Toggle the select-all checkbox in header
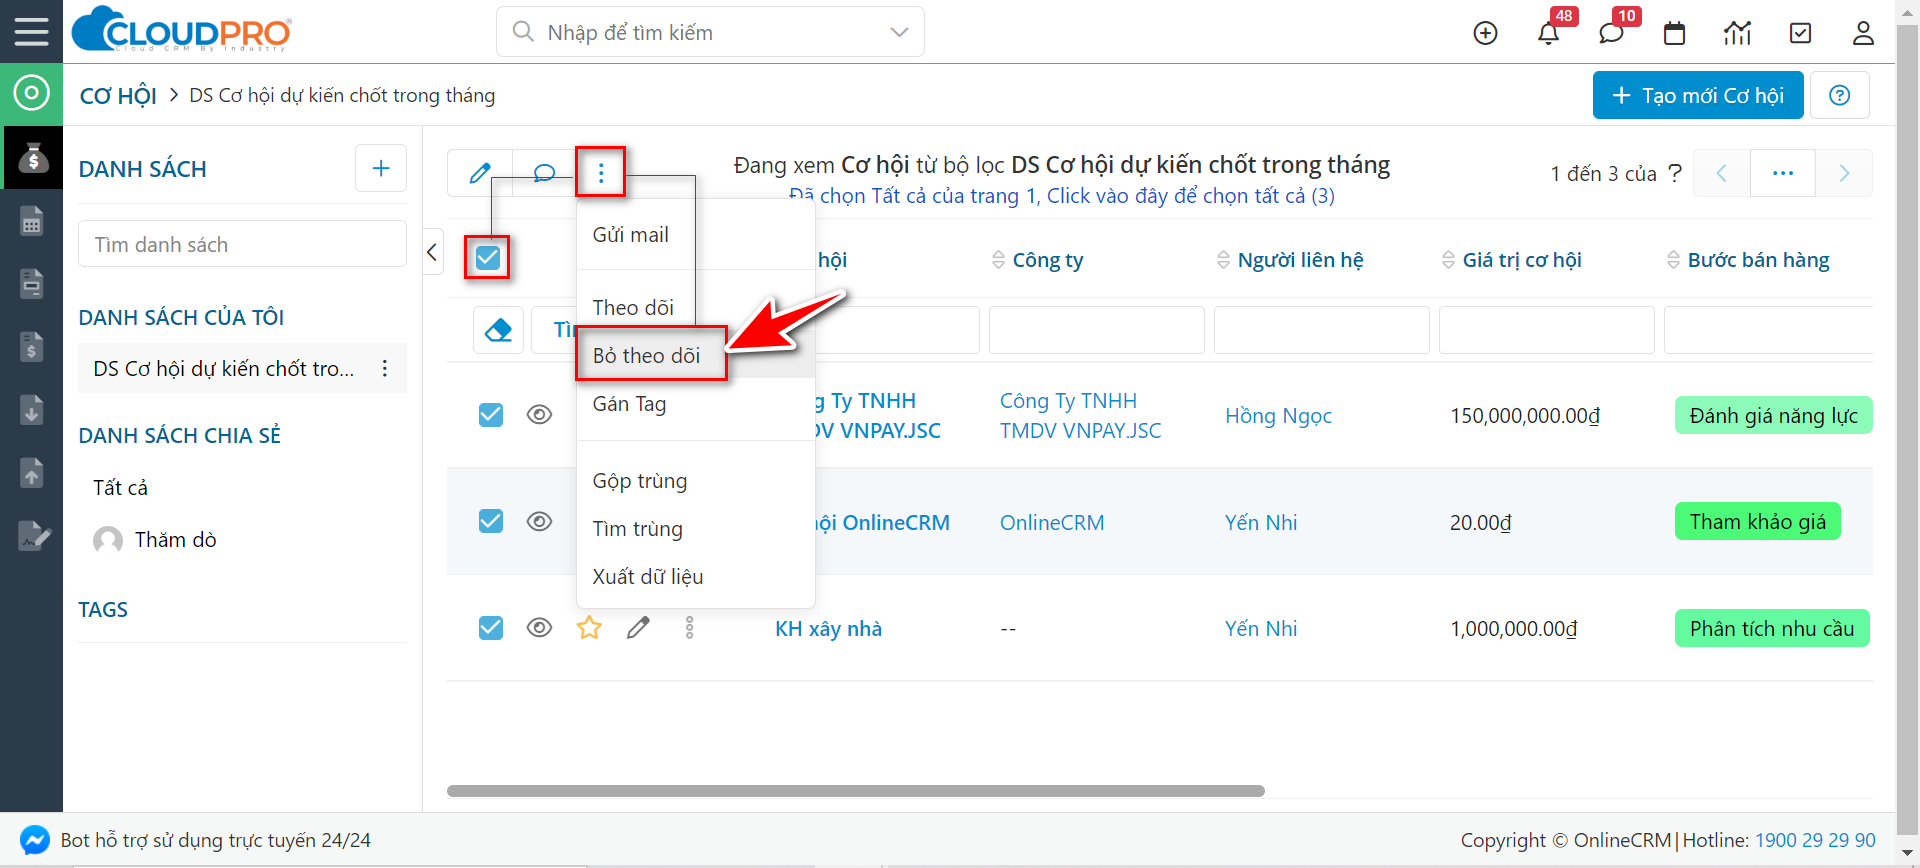The image size is (1920, 868). [487, 258]
